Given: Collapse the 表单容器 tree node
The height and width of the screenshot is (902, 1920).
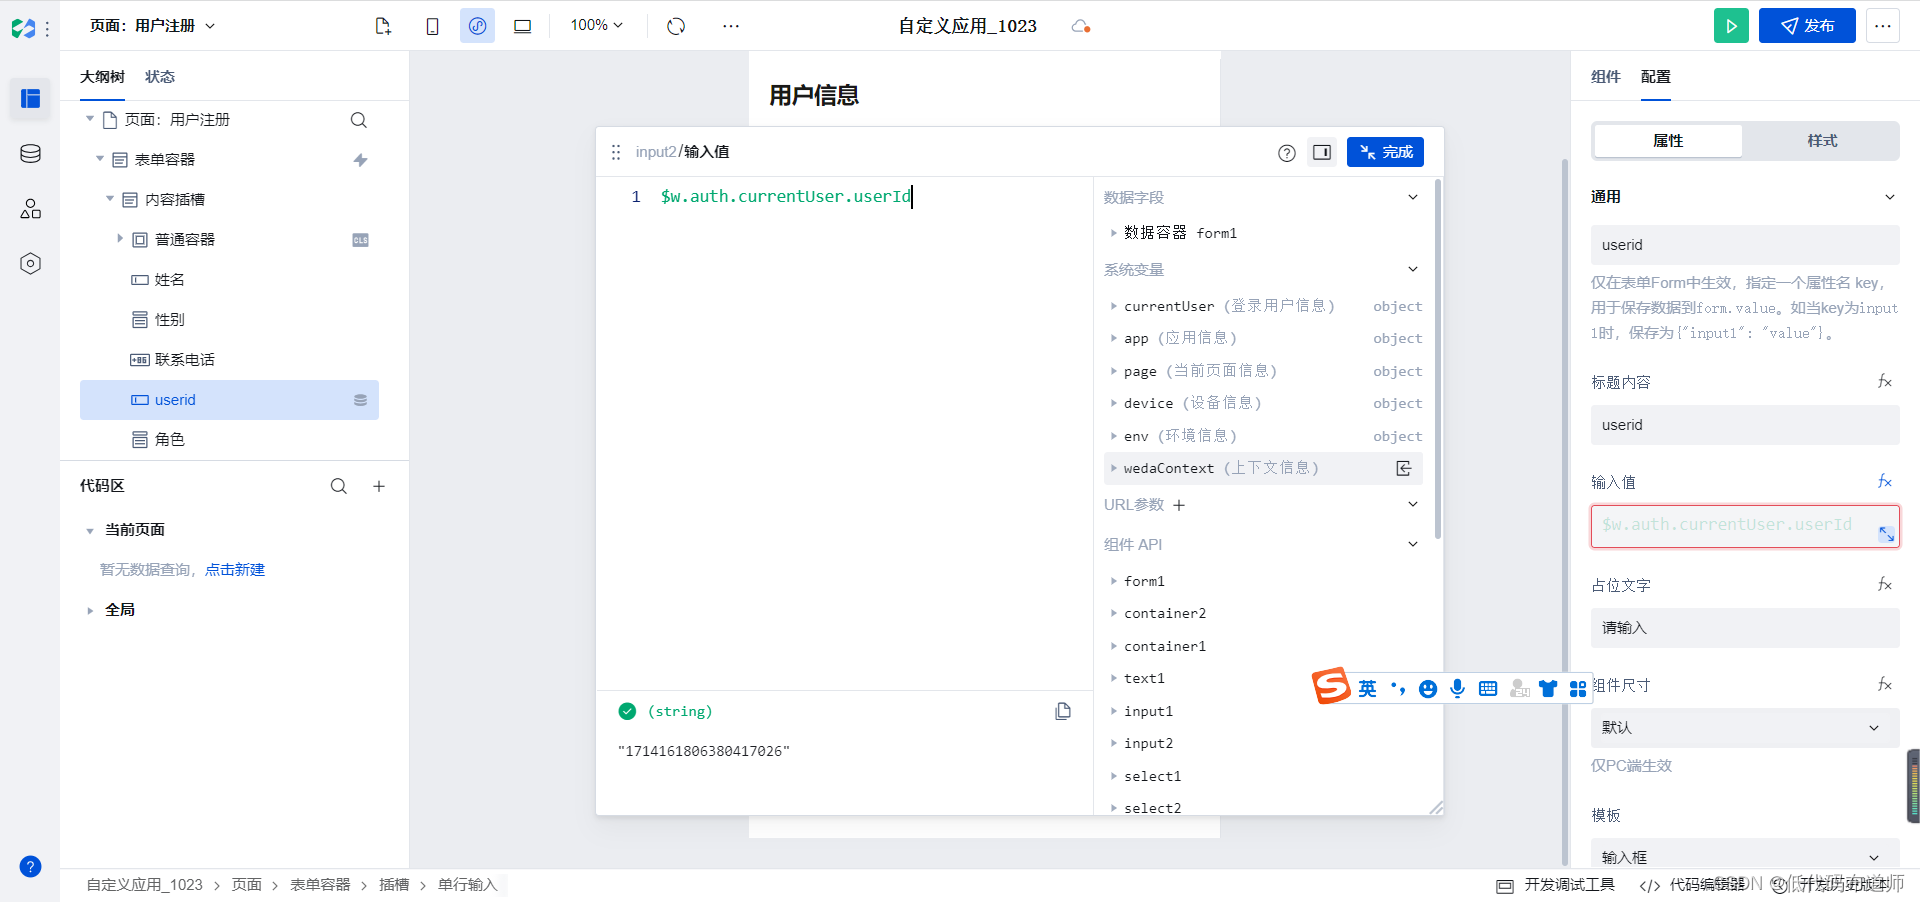Looking at the screenshot, I should click(100, 159).
